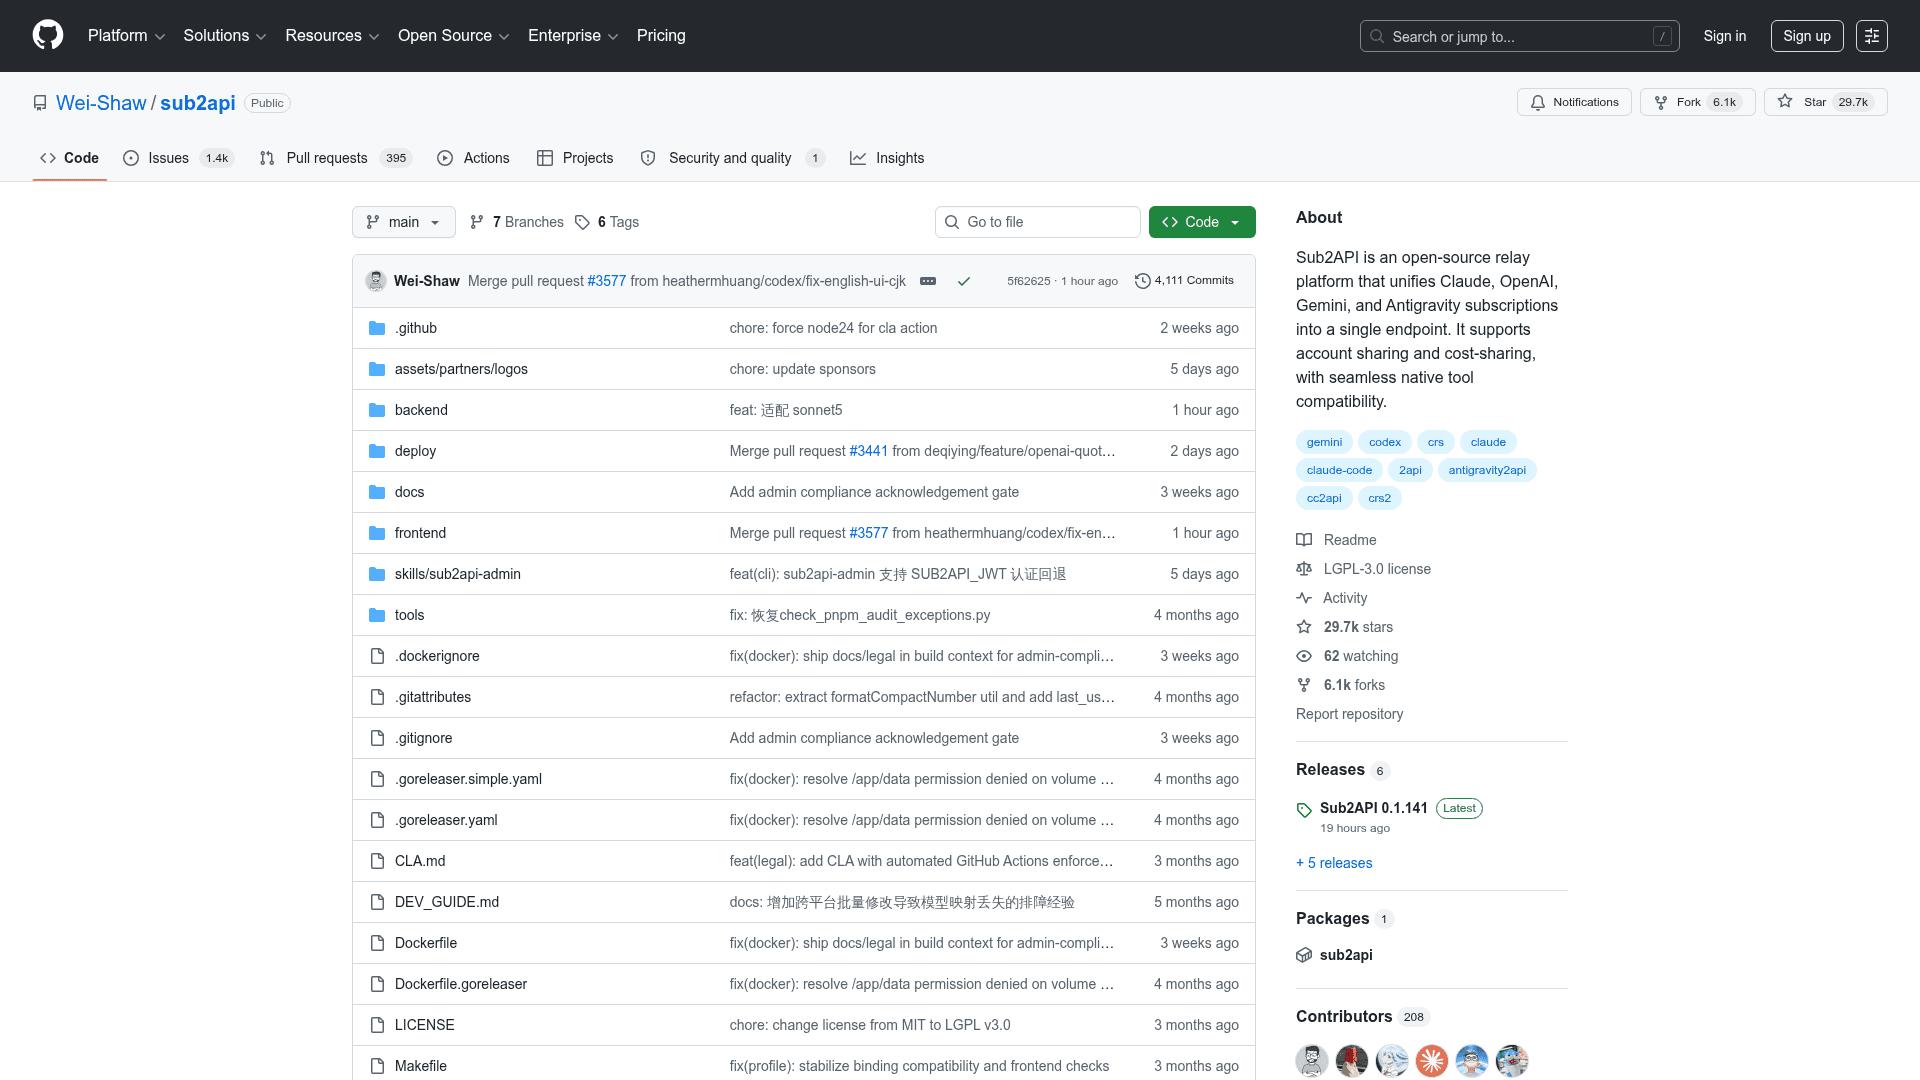The height and width of the screenshot is (1080, 1920).
Task: Go to the GitHub homepage logo
Action: 48,35
